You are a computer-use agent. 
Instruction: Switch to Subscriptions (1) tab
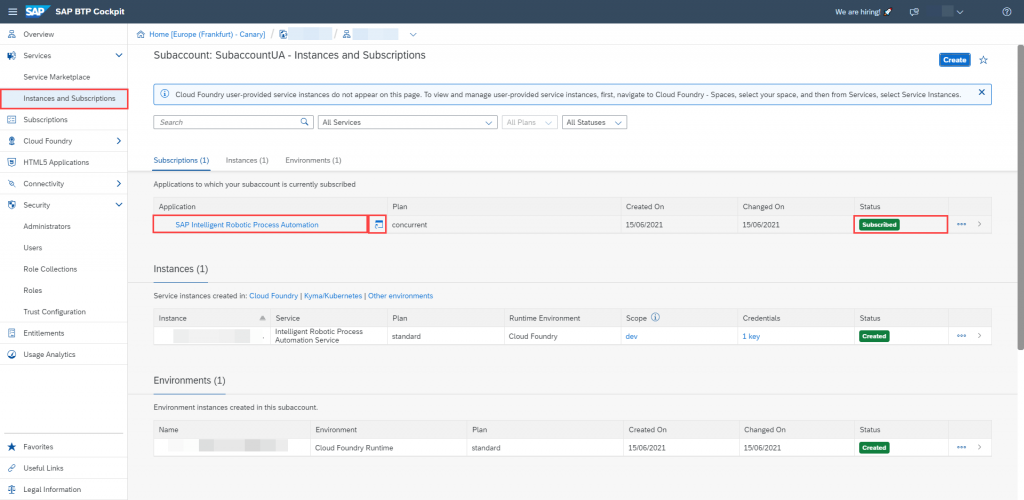tap(181, 160)
